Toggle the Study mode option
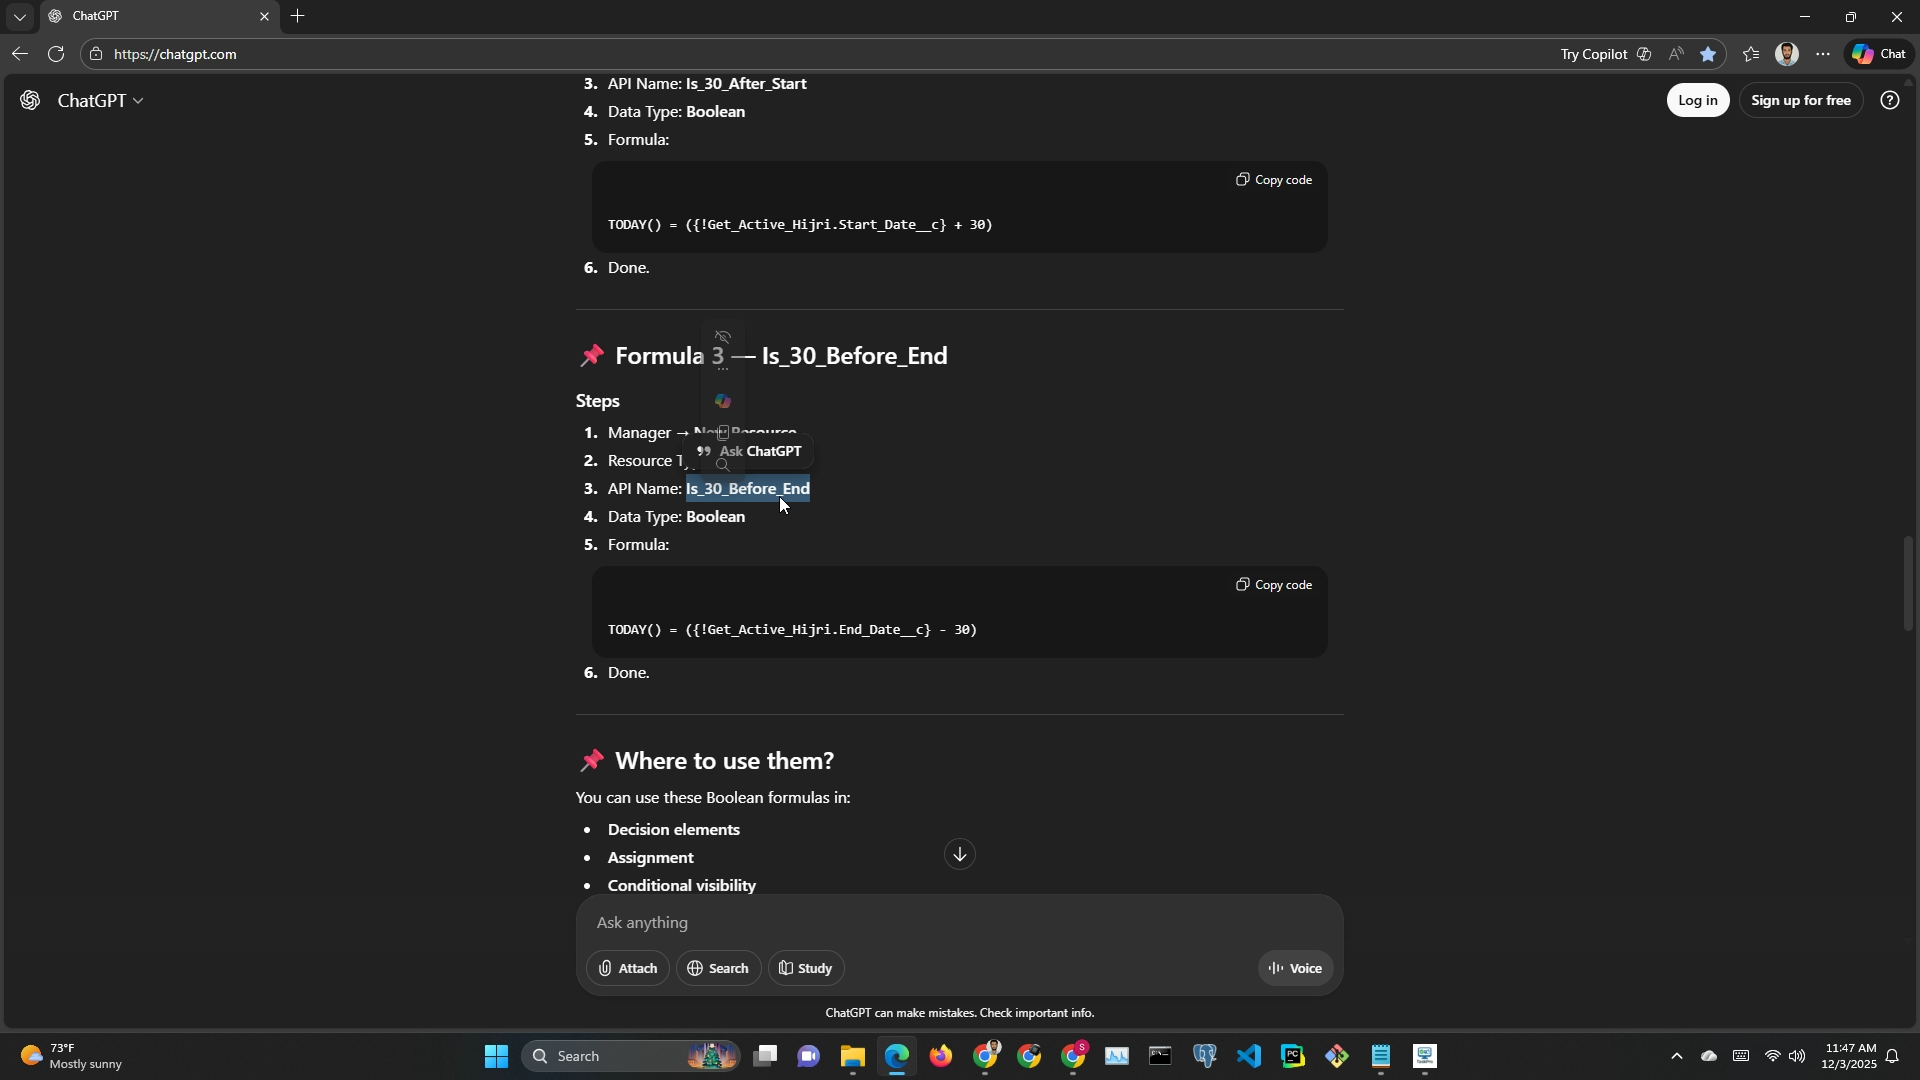Image resolution: width=1920 pixels, height=1080 pixels. (x=806, y=969)
